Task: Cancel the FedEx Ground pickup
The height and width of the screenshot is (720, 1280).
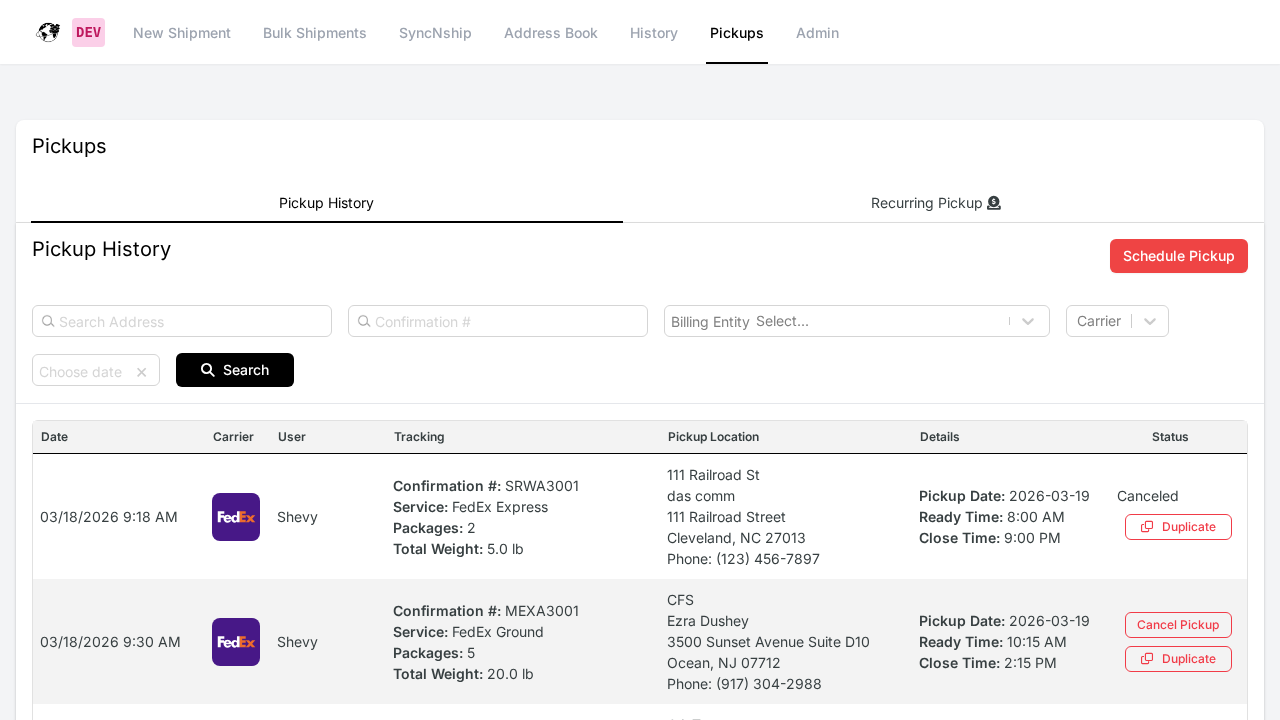Action: pos(1178,624)
